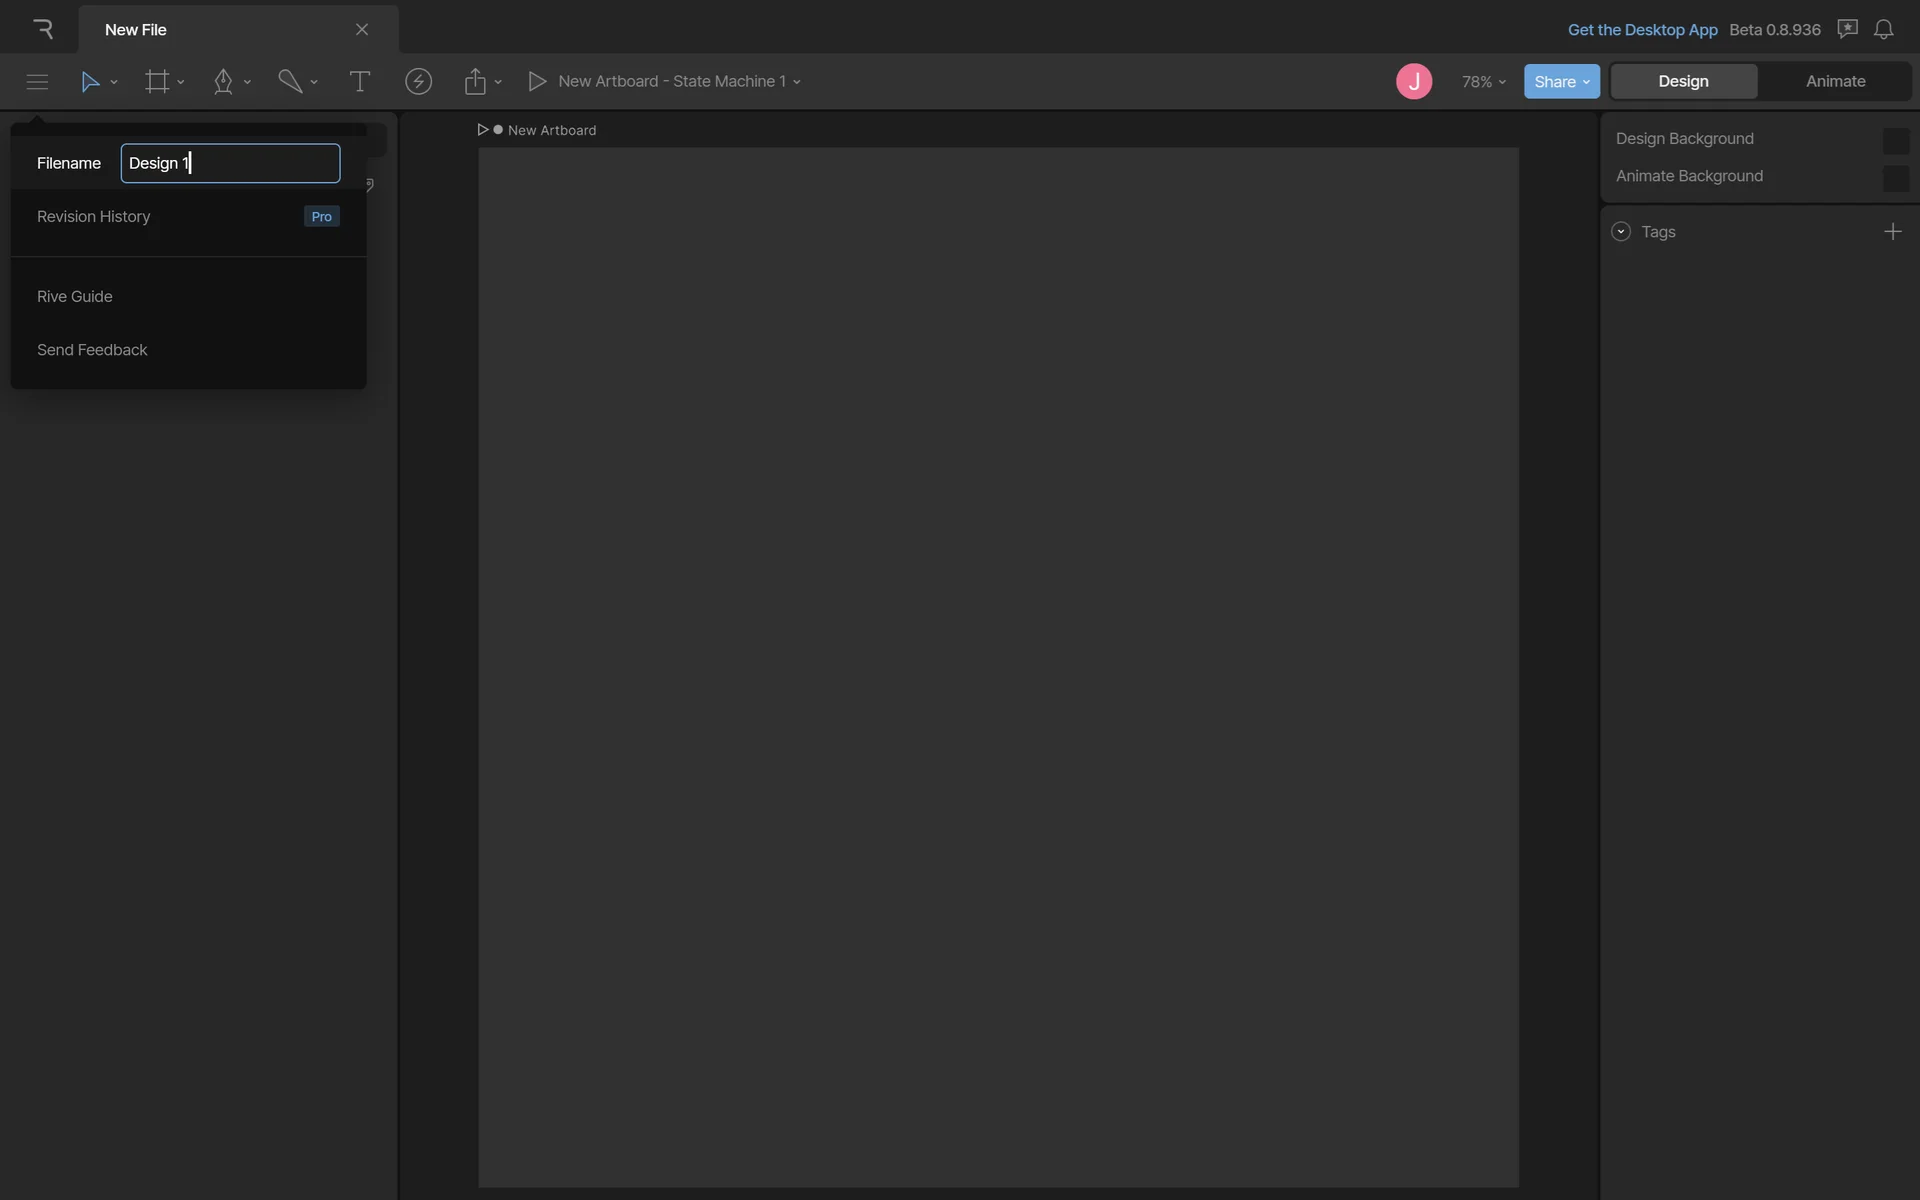Open the hamburger menu icon
Screen dimensions: 1920x1200
point(37,82)
